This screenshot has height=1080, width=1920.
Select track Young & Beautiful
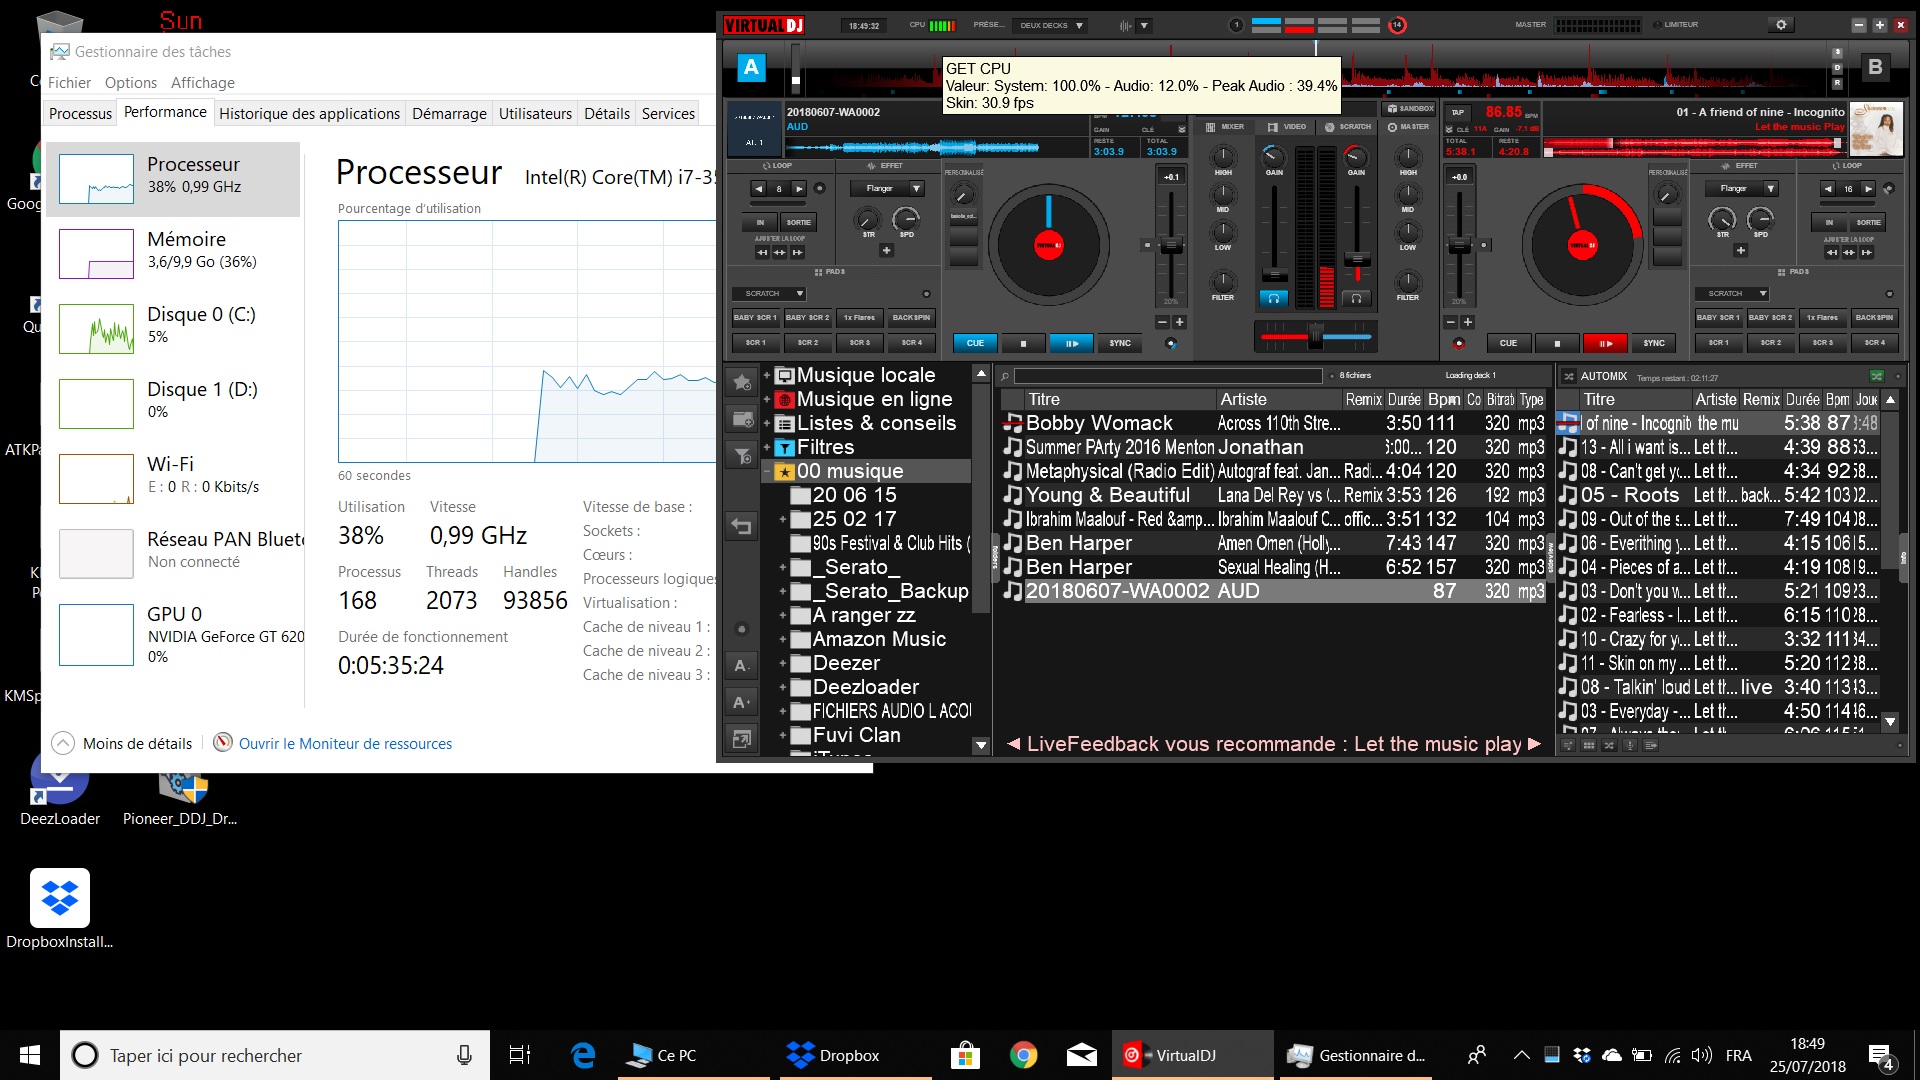click(x=1273, y=495)
